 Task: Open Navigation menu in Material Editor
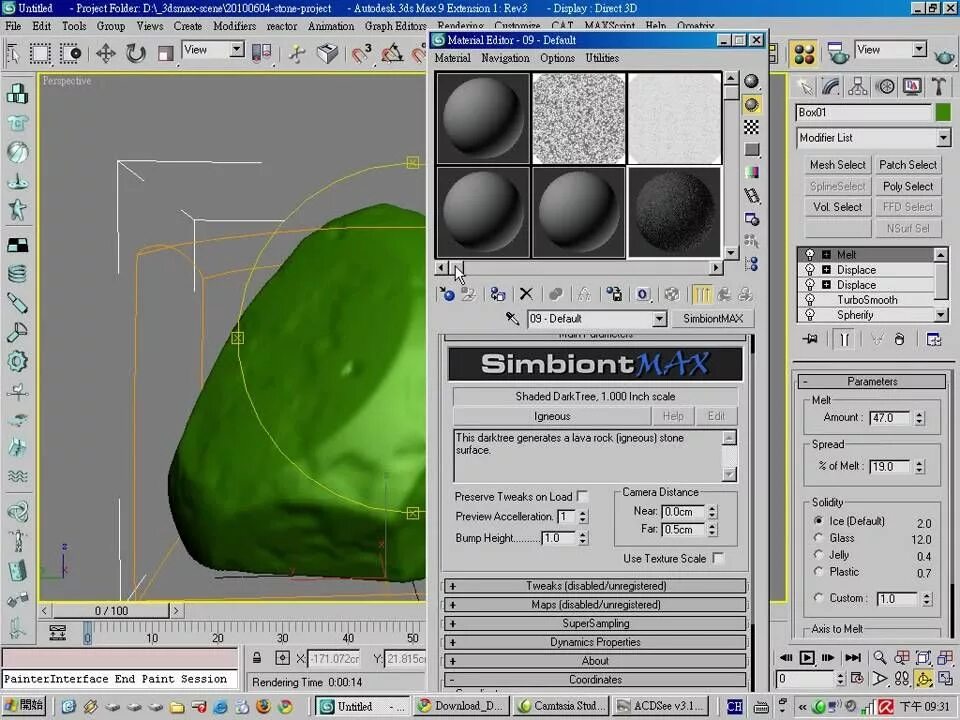[505, 58]
